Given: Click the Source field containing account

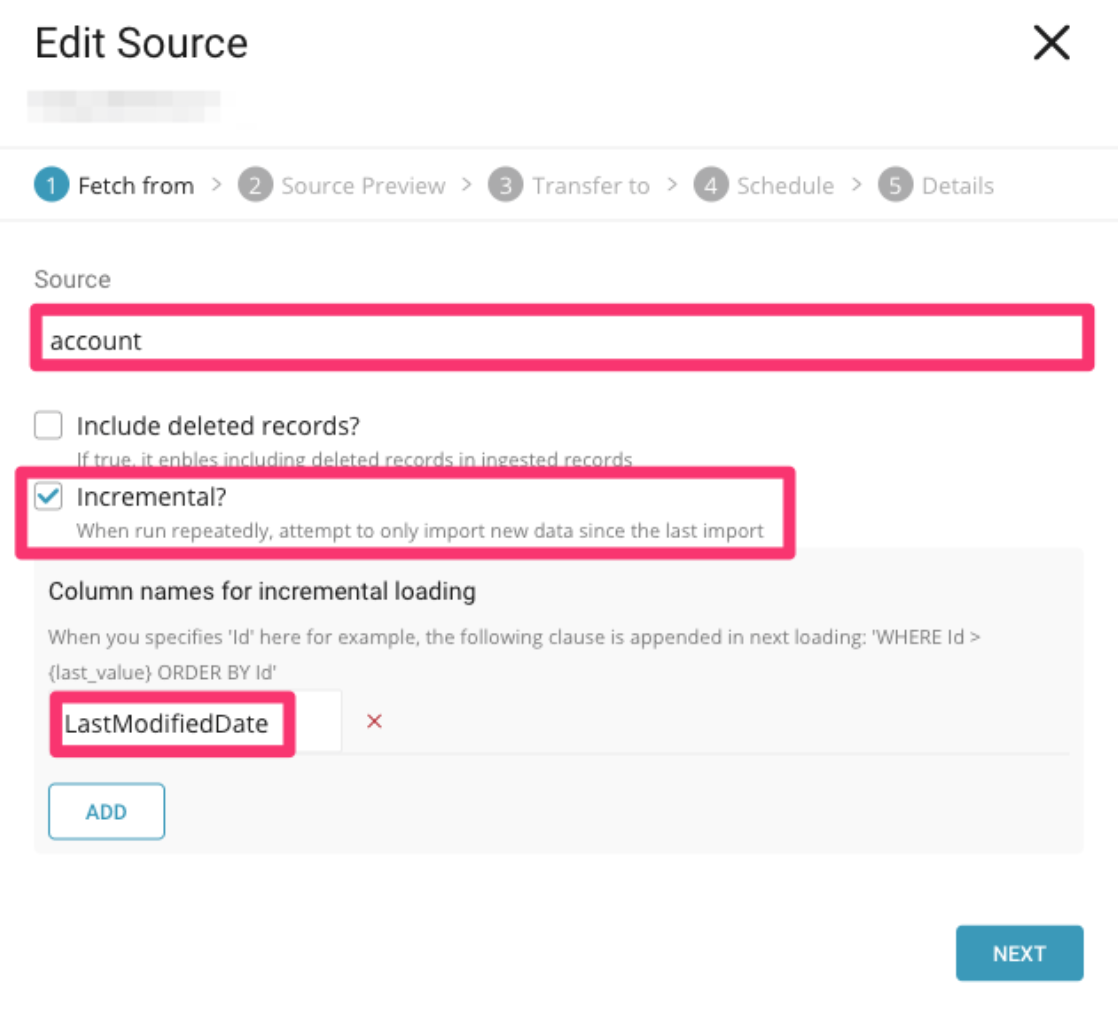Looking at the screenshot, I should [x=560, y=341].
